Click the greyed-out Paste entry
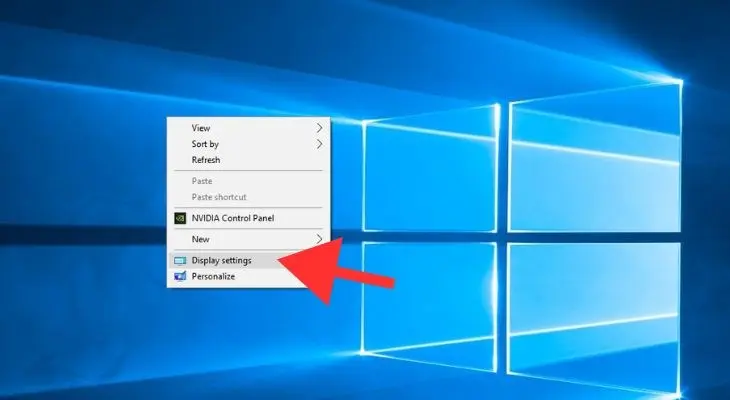The height and width of the screenshot is (400, 730). click(249, 181)
